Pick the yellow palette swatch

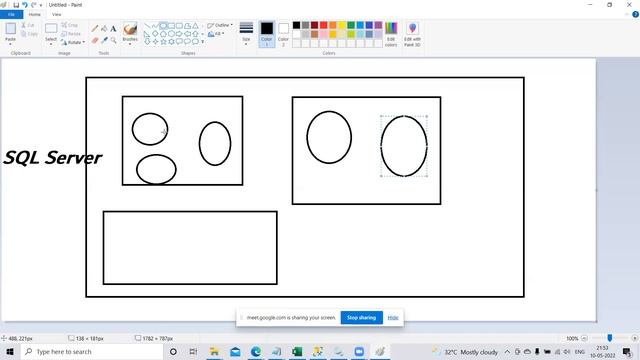pos(342,25)
